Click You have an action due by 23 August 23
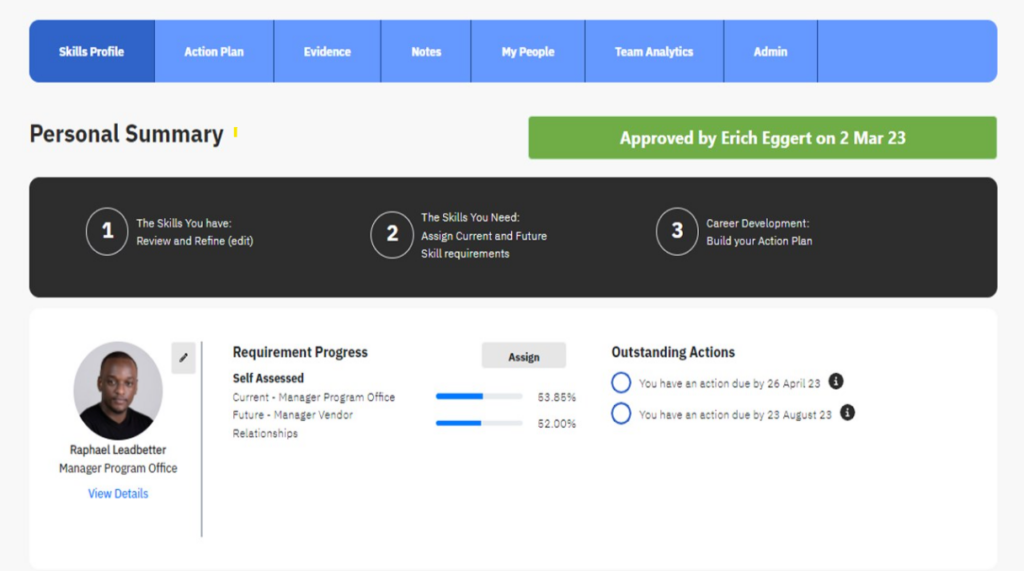Viewport: 1024px width, 571px height. coord(735,415)
